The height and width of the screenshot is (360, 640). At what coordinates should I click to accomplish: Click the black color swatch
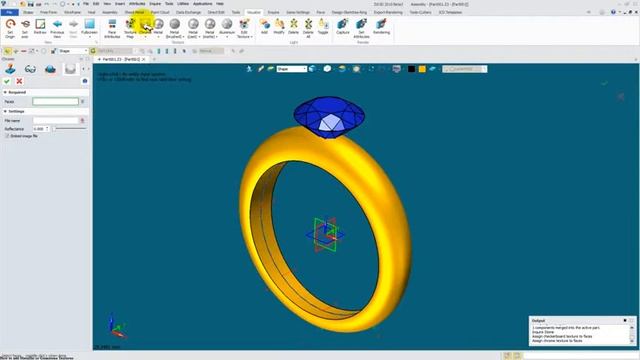point(411,69)
